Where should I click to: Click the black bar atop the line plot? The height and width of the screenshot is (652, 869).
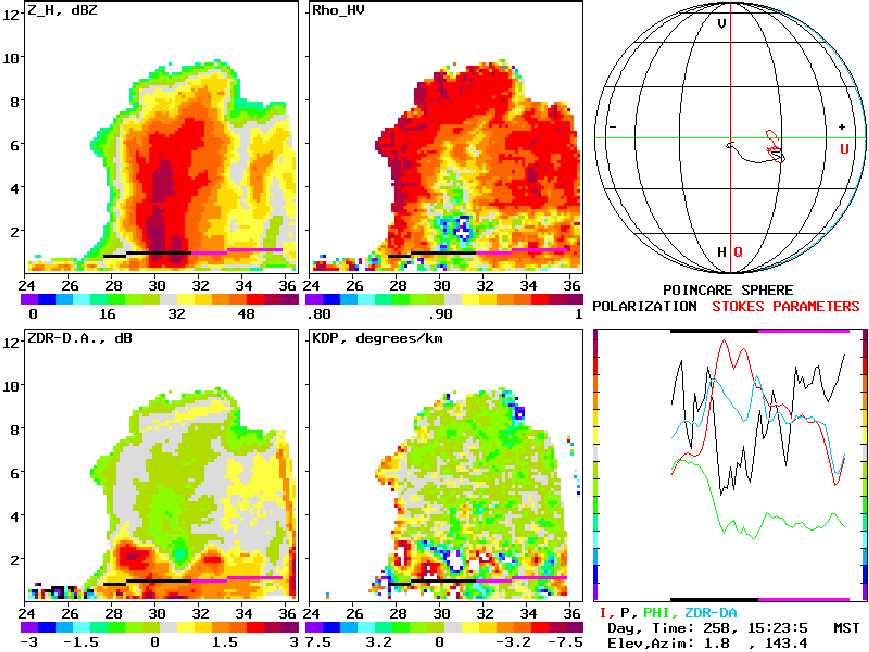coord(714,331)
